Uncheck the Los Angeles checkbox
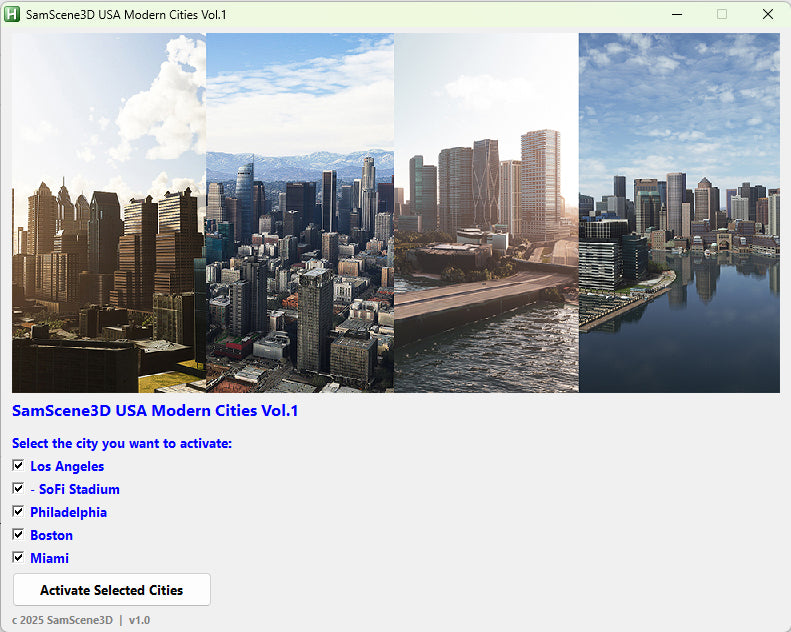791x632 pixels. point(18,466)
